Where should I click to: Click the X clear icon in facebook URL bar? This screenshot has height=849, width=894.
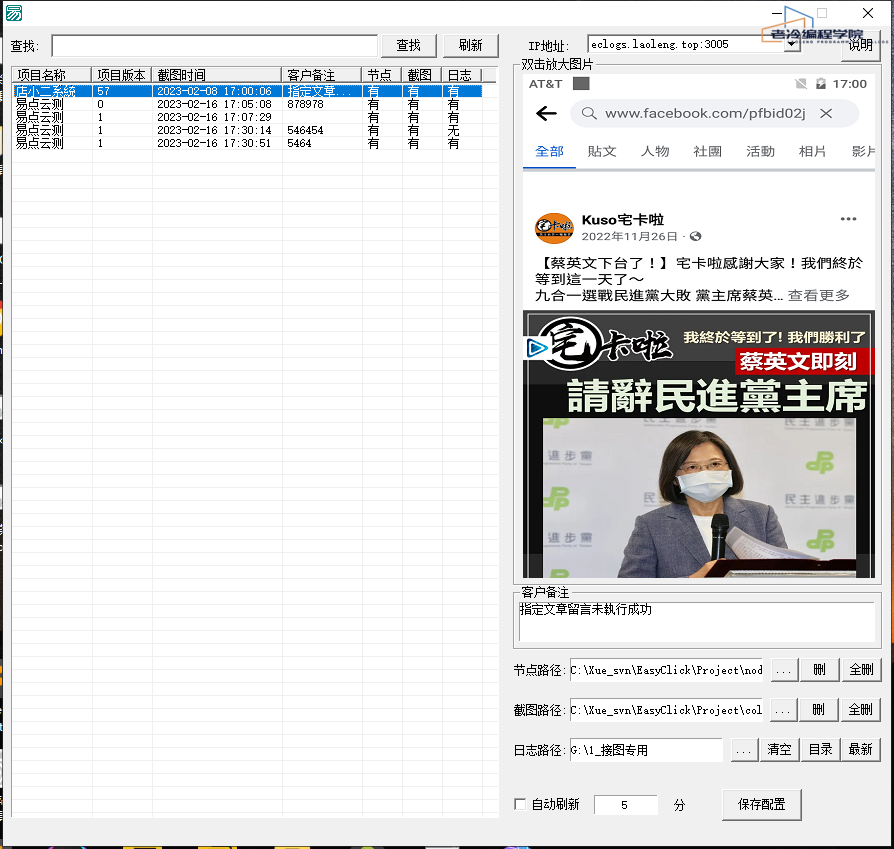(x=826, y=113)
